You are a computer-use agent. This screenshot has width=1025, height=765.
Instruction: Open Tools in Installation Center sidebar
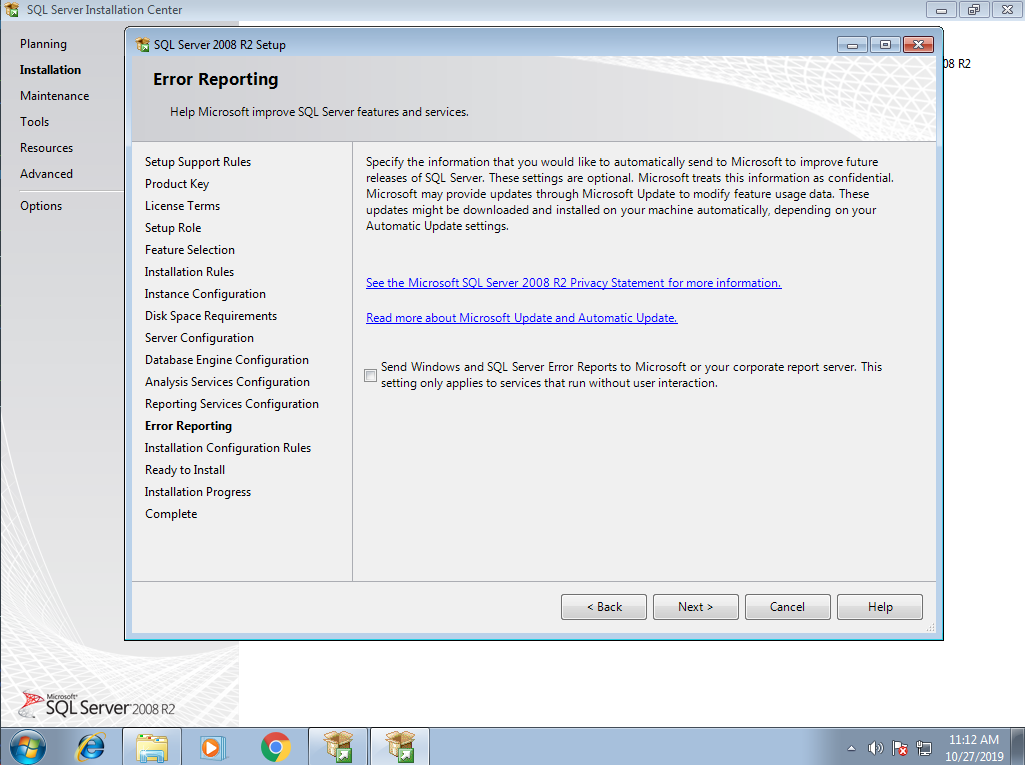35,122
